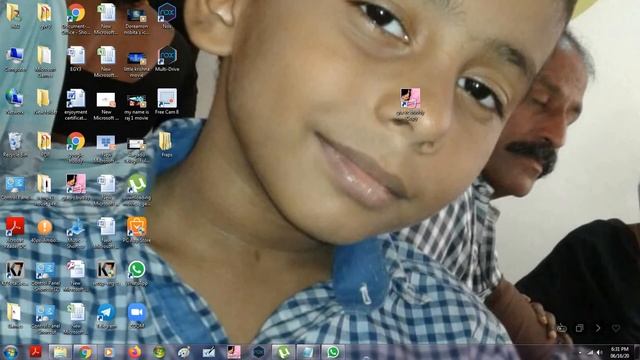The width and height of the screenshot is (640, 360).
Task: Open Adobe Reader from the taskbar
Action: tap(36, 351)
